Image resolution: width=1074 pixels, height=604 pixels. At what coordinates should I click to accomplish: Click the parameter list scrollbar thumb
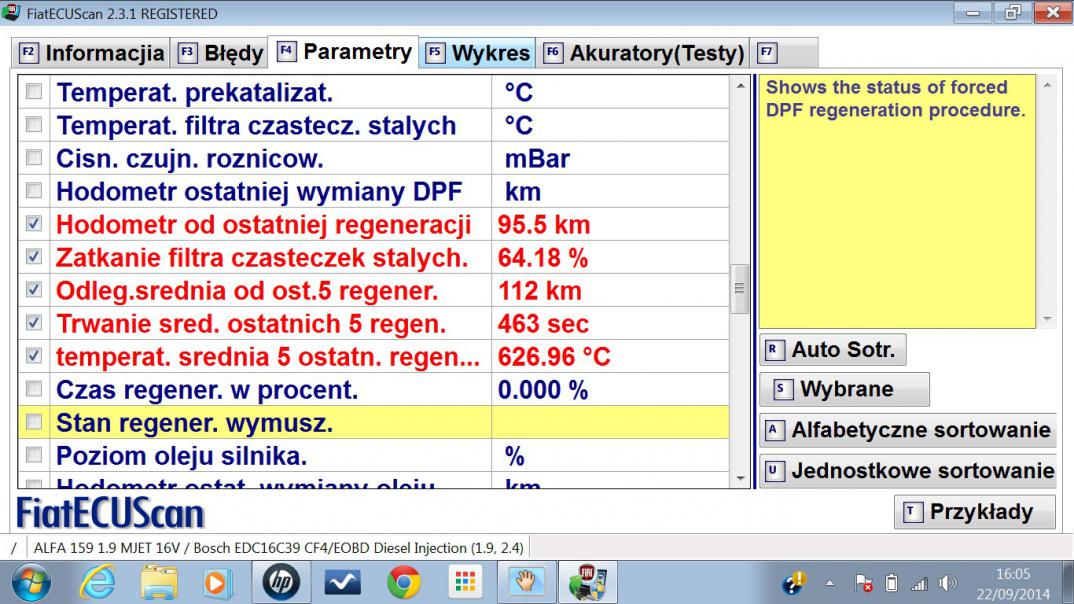740,288
